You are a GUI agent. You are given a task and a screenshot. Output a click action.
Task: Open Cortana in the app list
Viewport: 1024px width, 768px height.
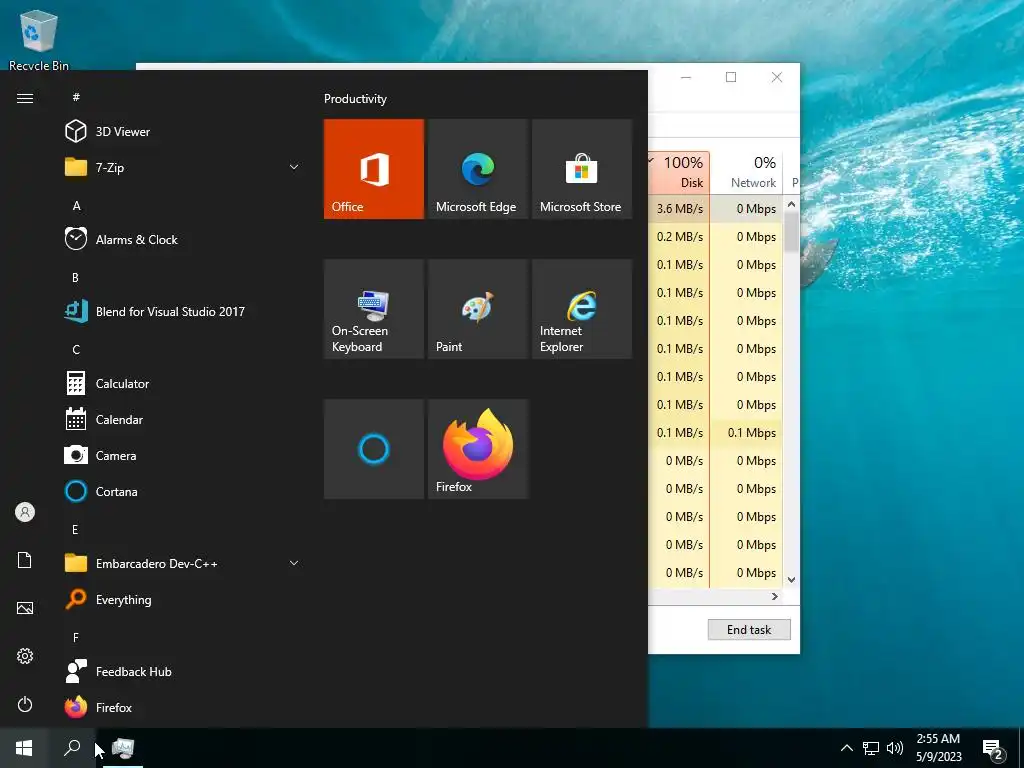click(180, 491)
